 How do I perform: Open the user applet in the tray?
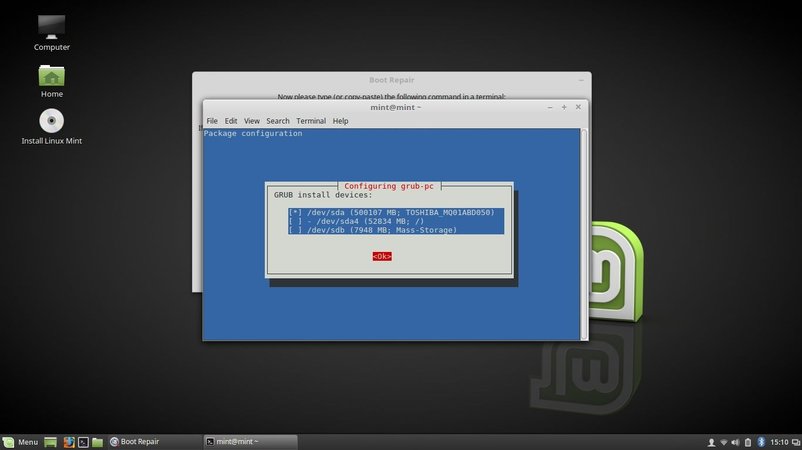click(x=710, y=441)
